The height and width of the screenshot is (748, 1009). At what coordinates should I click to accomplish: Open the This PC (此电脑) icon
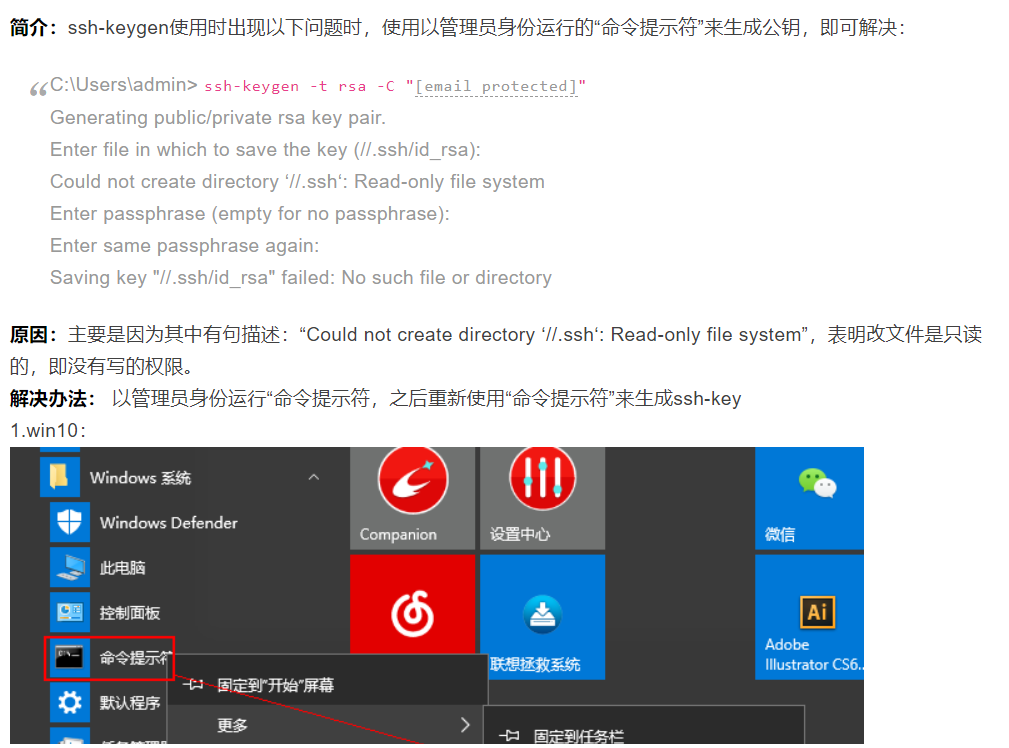pyautogui.click(x=69, y=568)
